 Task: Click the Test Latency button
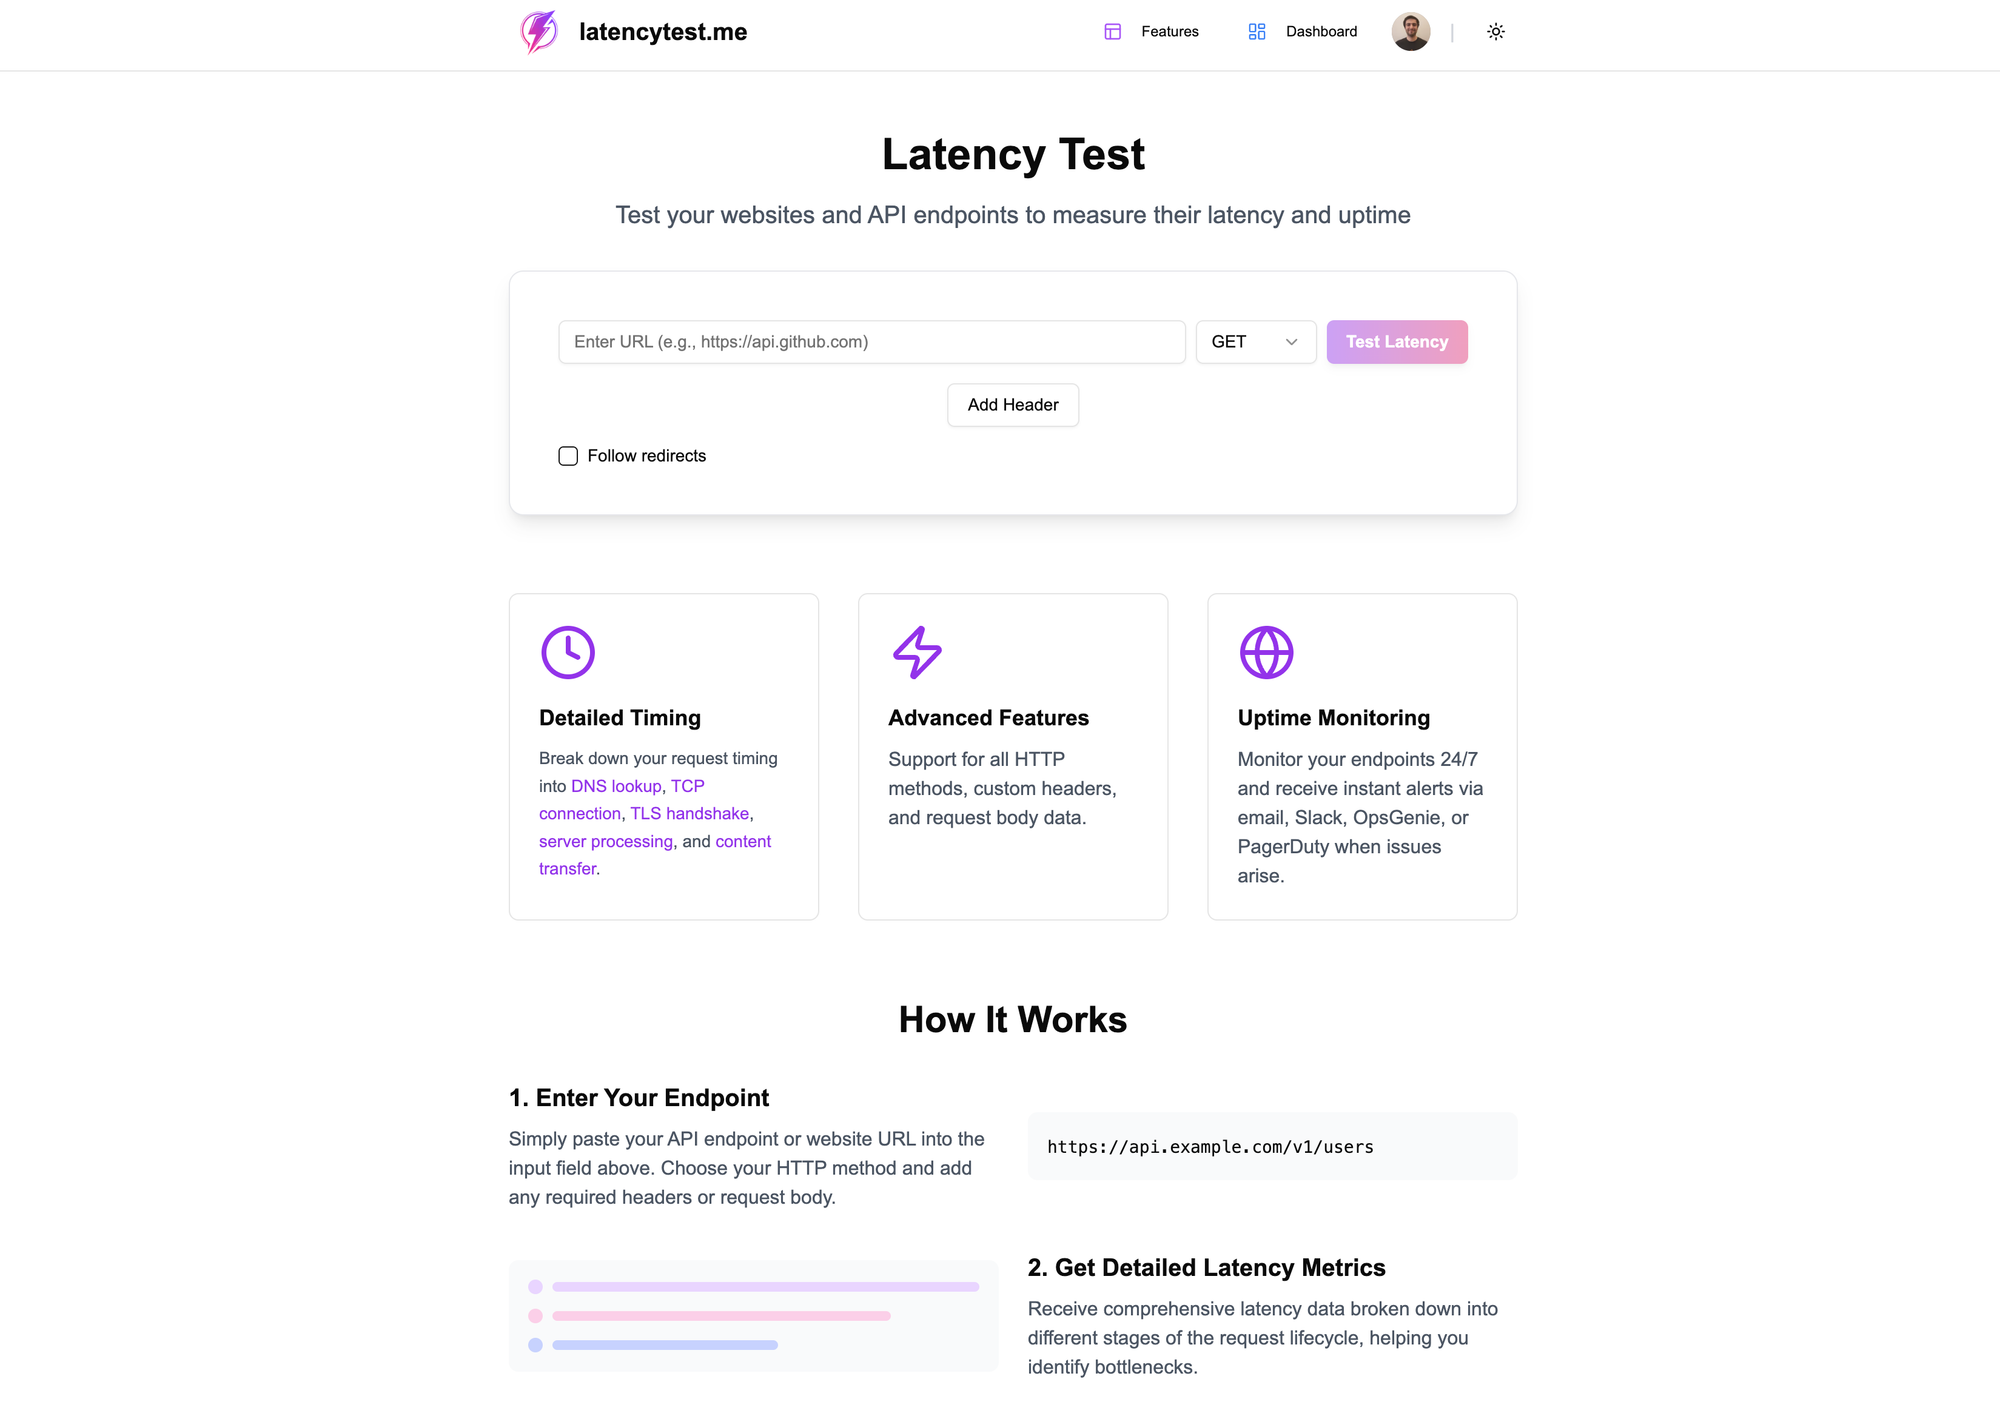pos(1396,341)
